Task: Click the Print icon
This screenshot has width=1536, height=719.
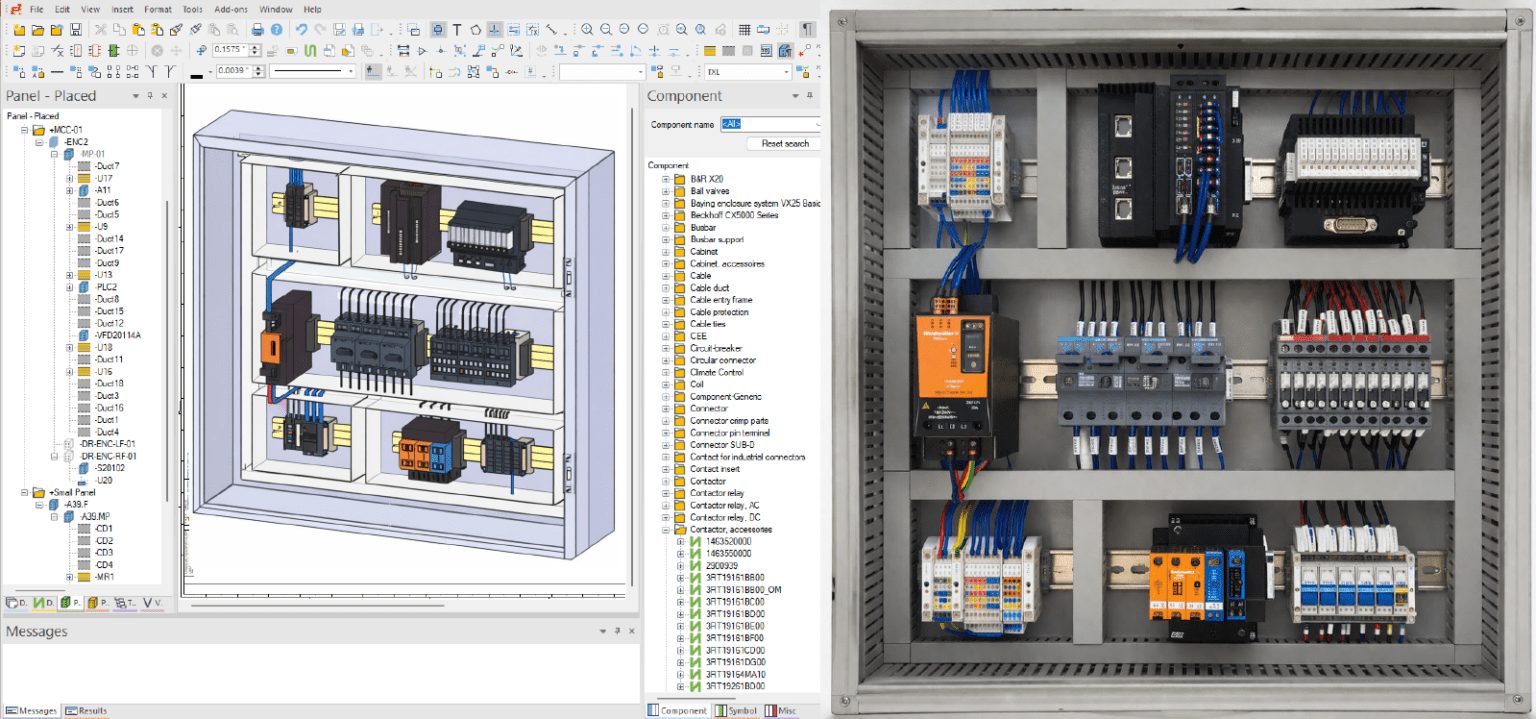Action: pyautogui.click(x=258, y=30)
